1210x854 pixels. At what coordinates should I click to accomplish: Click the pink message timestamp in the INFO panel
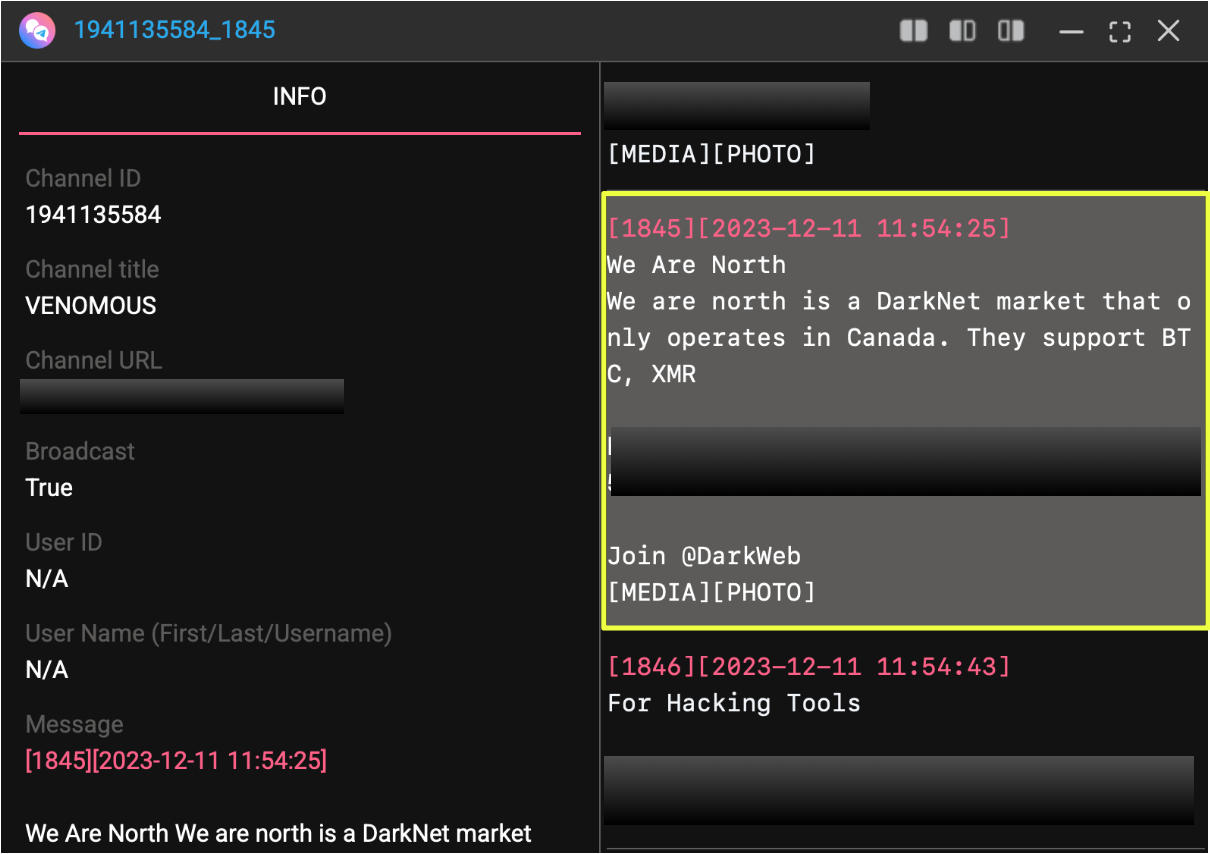pyautogui.click(x=176, y=761)
